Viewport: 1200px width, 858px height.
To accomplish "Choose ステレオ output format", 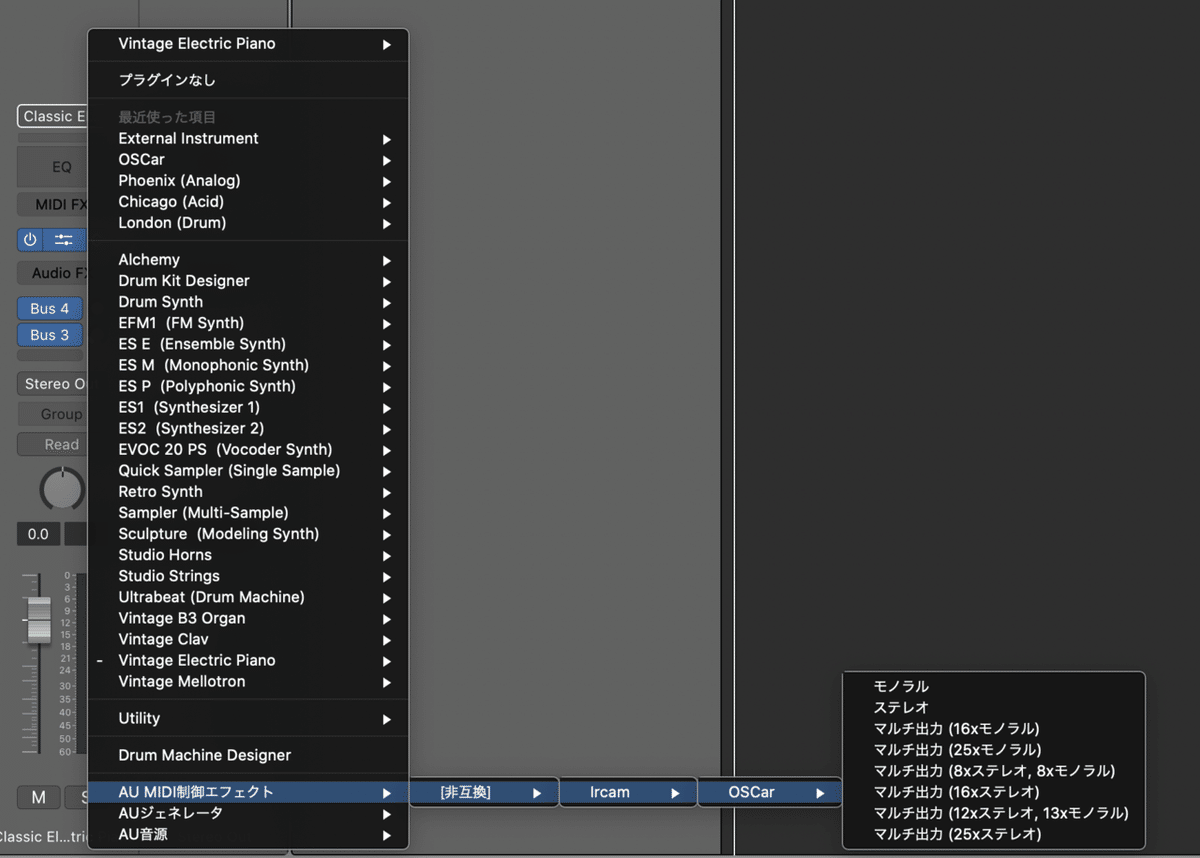I will (x=994, y=707).
